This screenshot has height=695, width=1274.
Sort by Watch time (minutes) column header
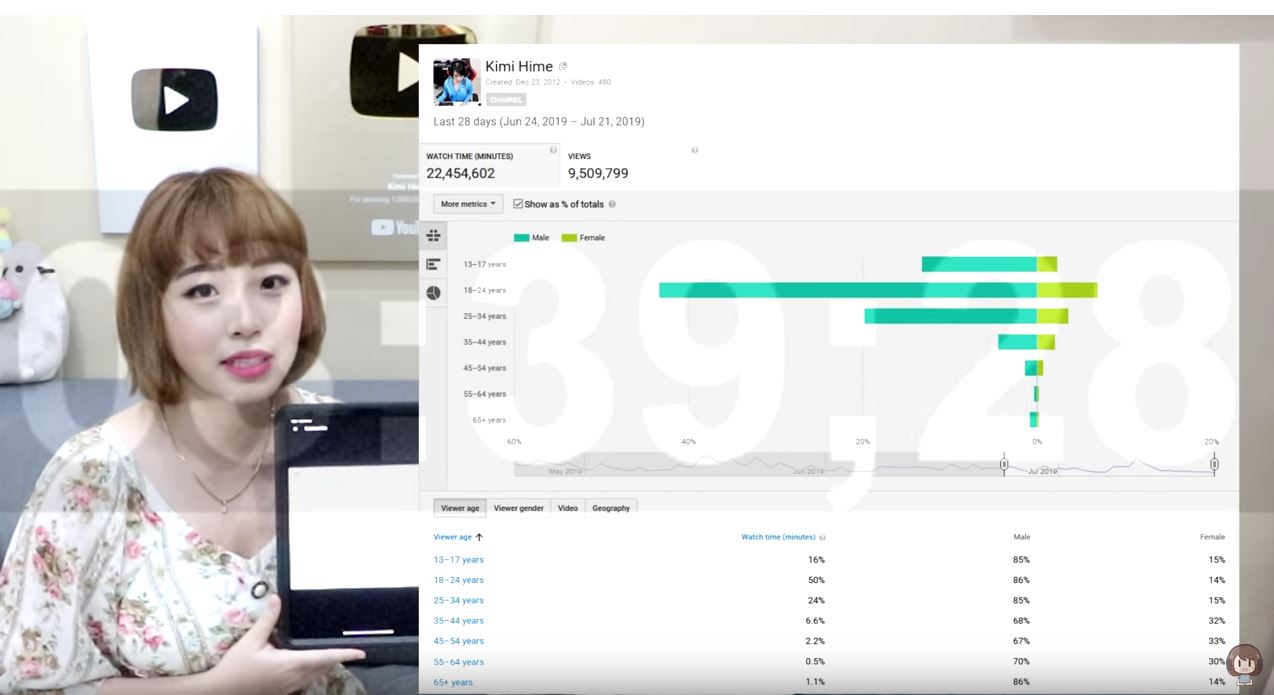pyautogui.click(x=778, y=537)
